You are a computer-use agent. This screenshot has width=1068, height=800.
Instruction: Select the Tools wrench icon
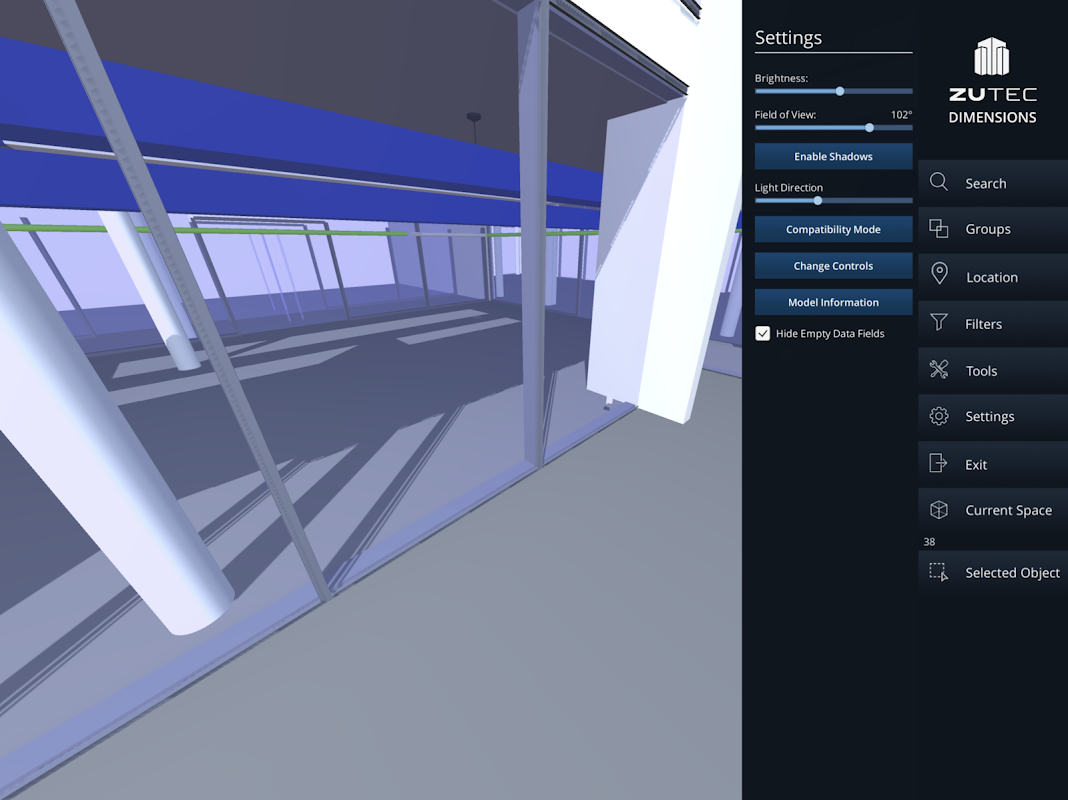939,369
